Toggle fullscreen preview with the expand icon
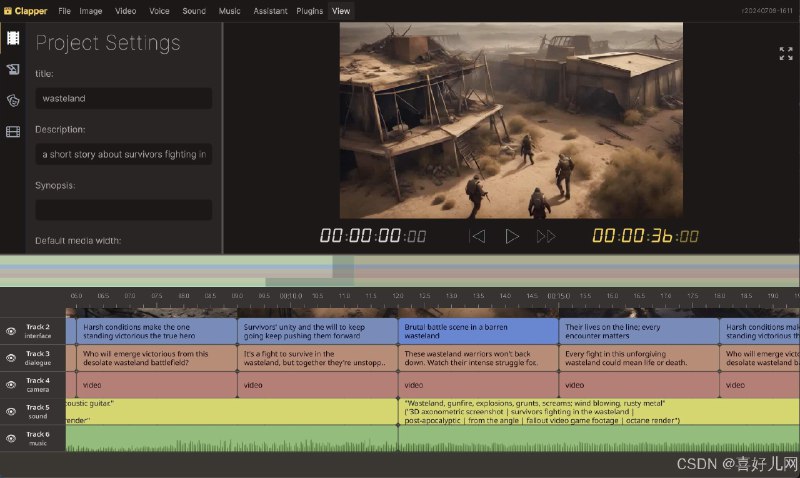800x478 pixels. coord(785,54)
